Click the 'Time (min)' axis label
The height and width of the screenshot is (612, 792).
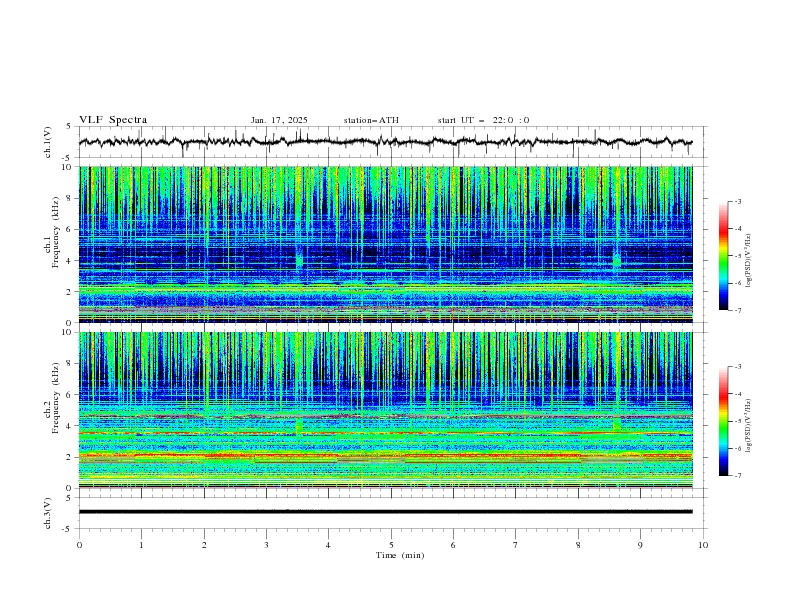coord(400,555)
